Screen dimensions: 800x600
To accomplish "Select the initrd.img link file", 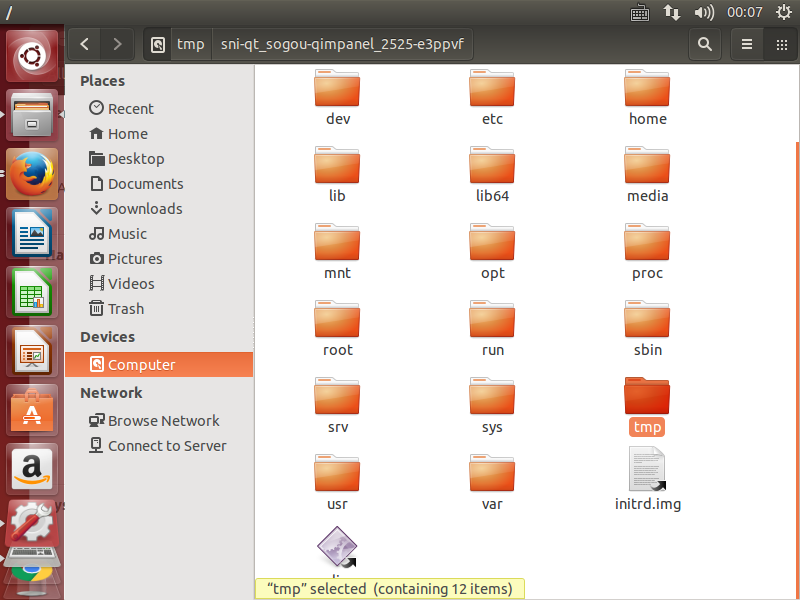I will (x=647, y=480).
